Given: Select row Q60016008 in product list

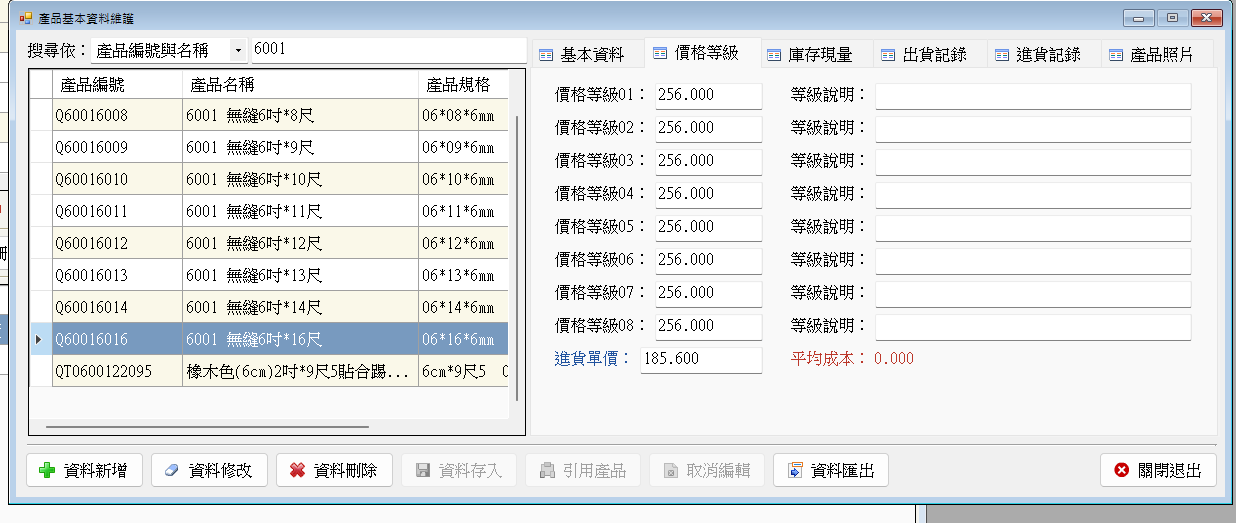Looking at the screenshot, I should coord(268,115).
